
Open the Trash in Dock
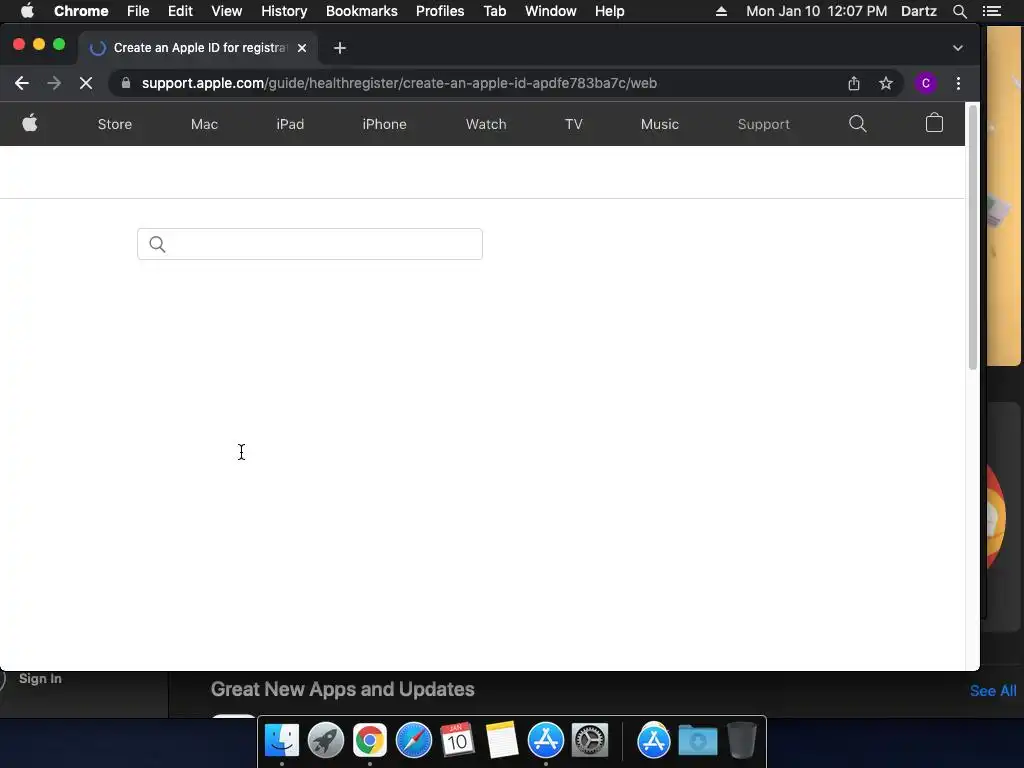click(x=742, y=741)
